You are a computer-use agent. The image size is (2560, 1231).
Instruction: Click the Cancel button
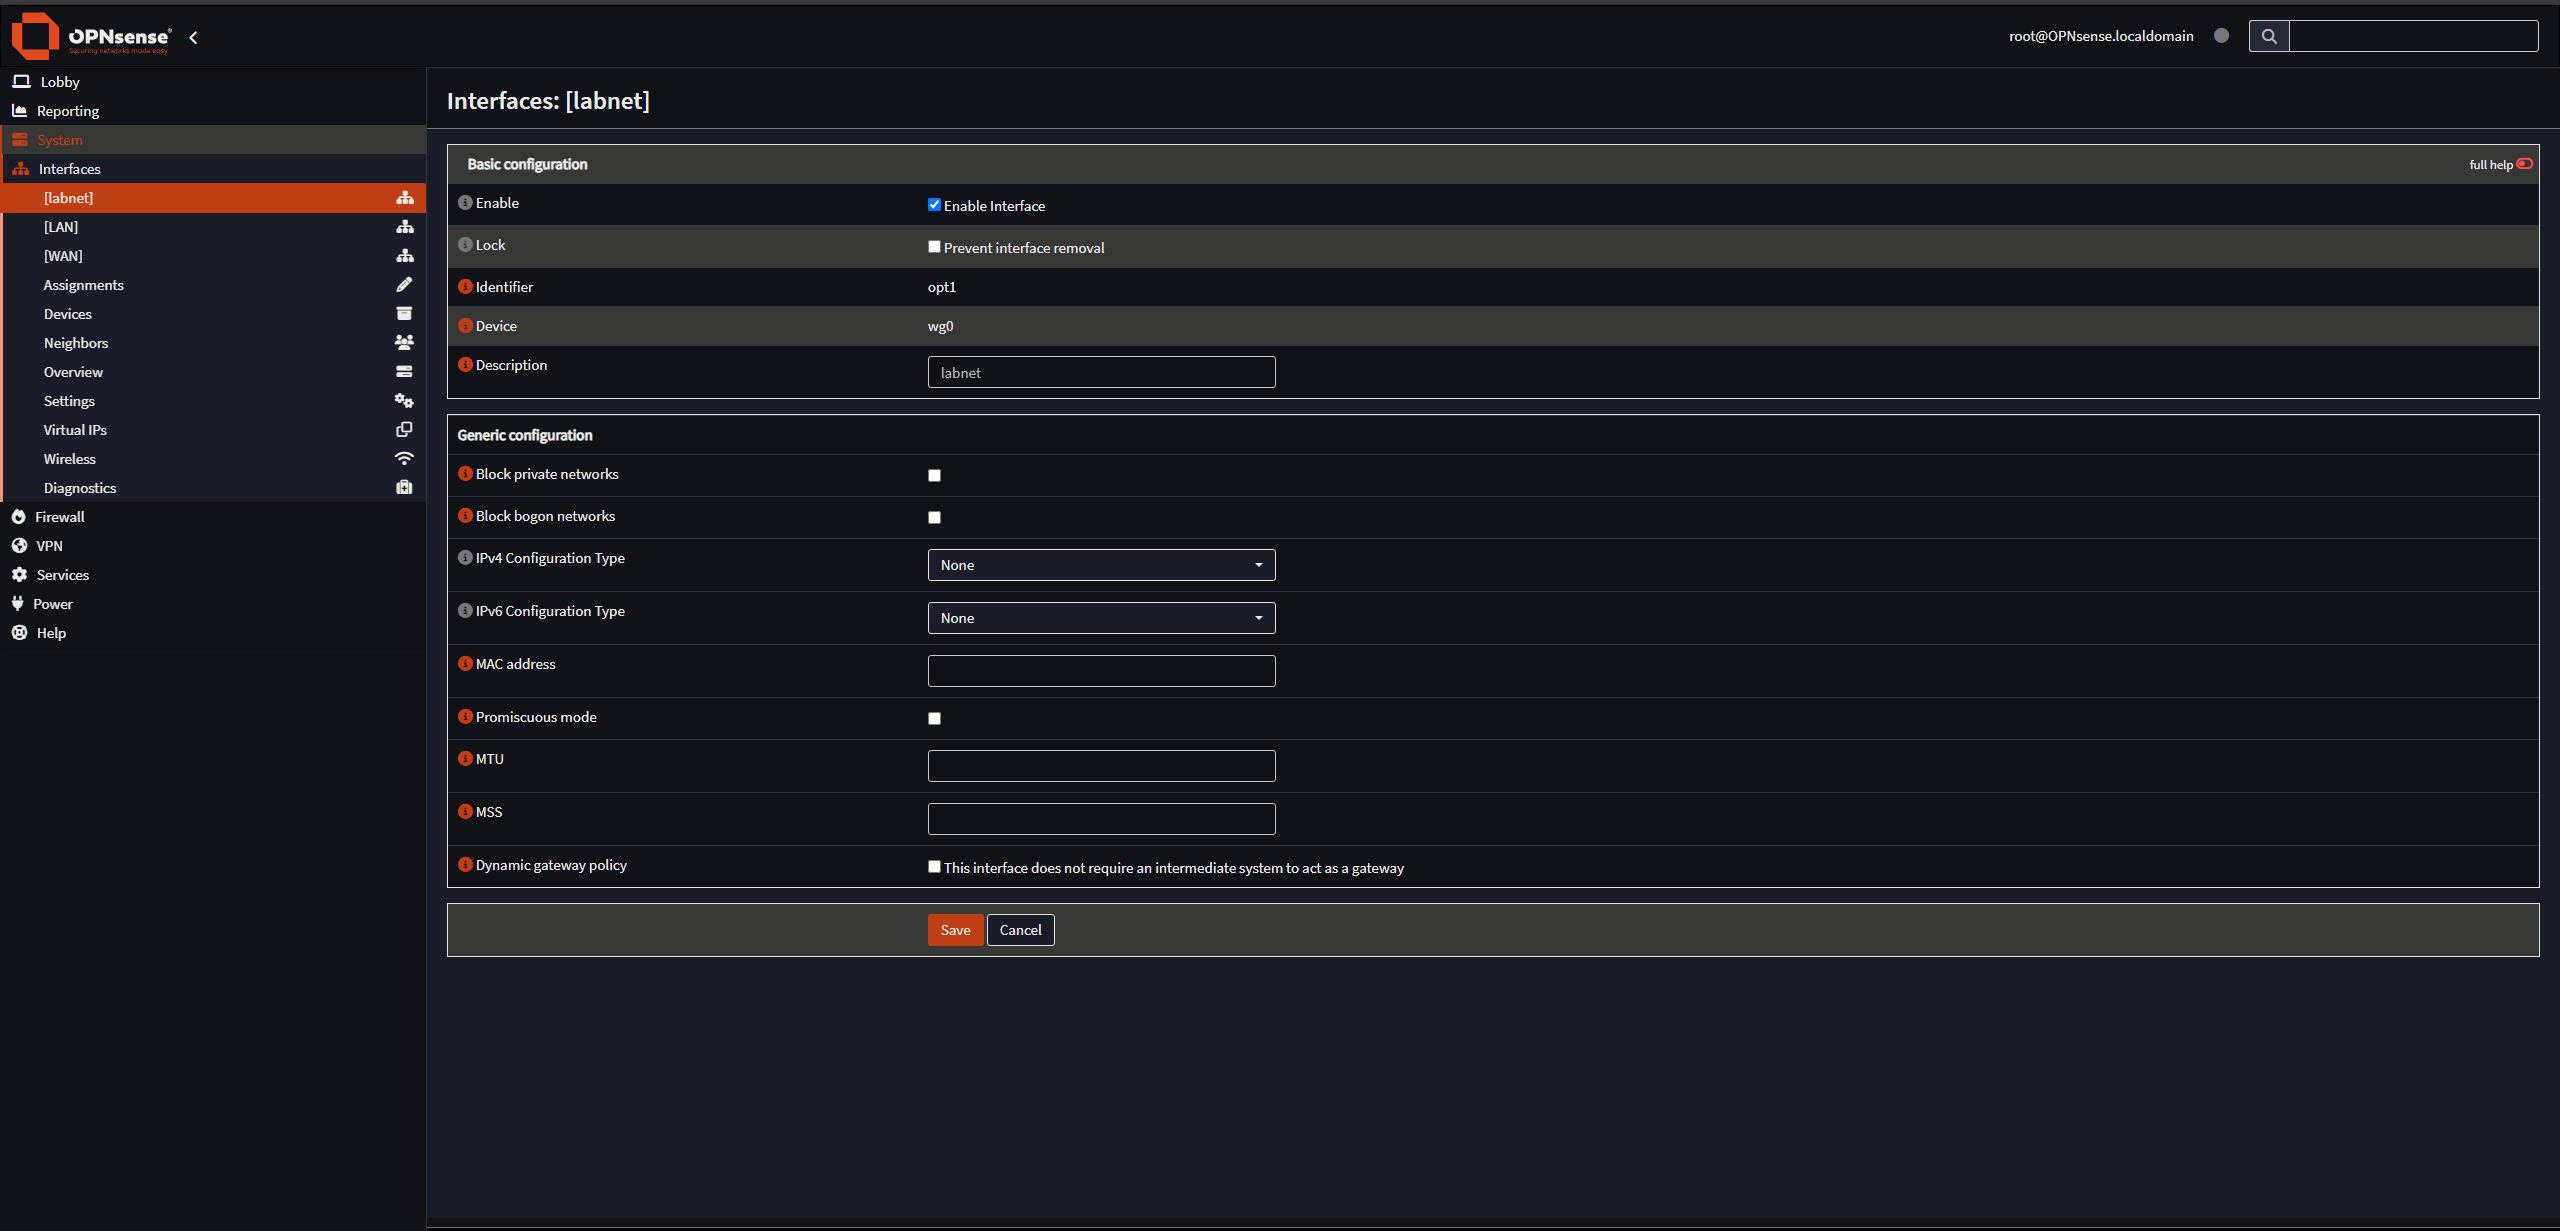[1020, 930]
